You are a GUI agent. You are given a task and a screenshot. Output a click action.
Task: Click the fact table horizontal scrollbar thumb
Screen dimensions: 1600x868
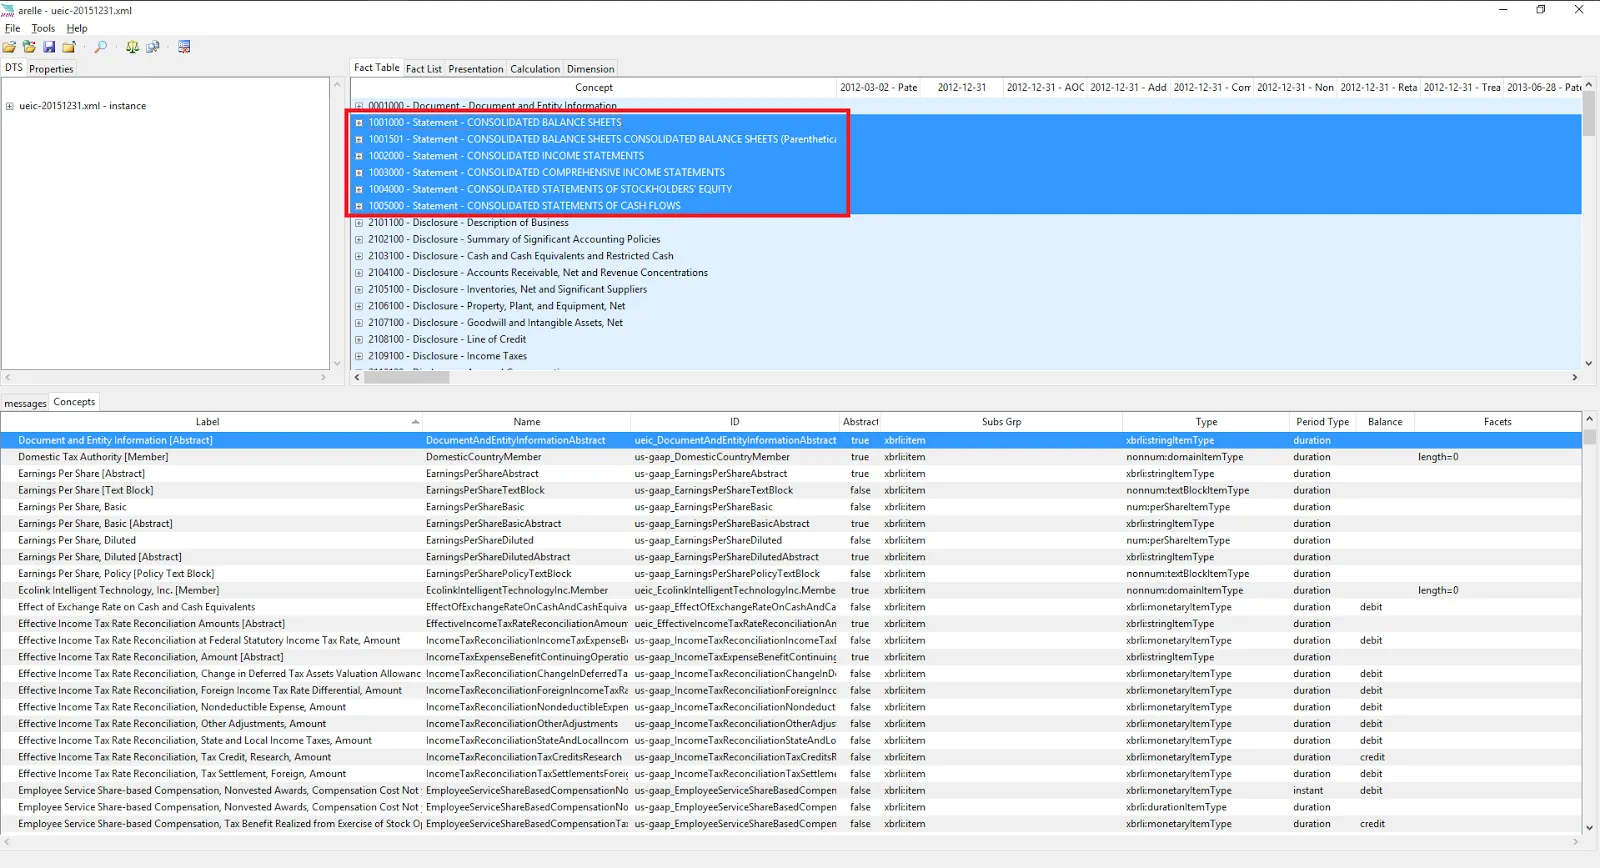pos(407,378)
